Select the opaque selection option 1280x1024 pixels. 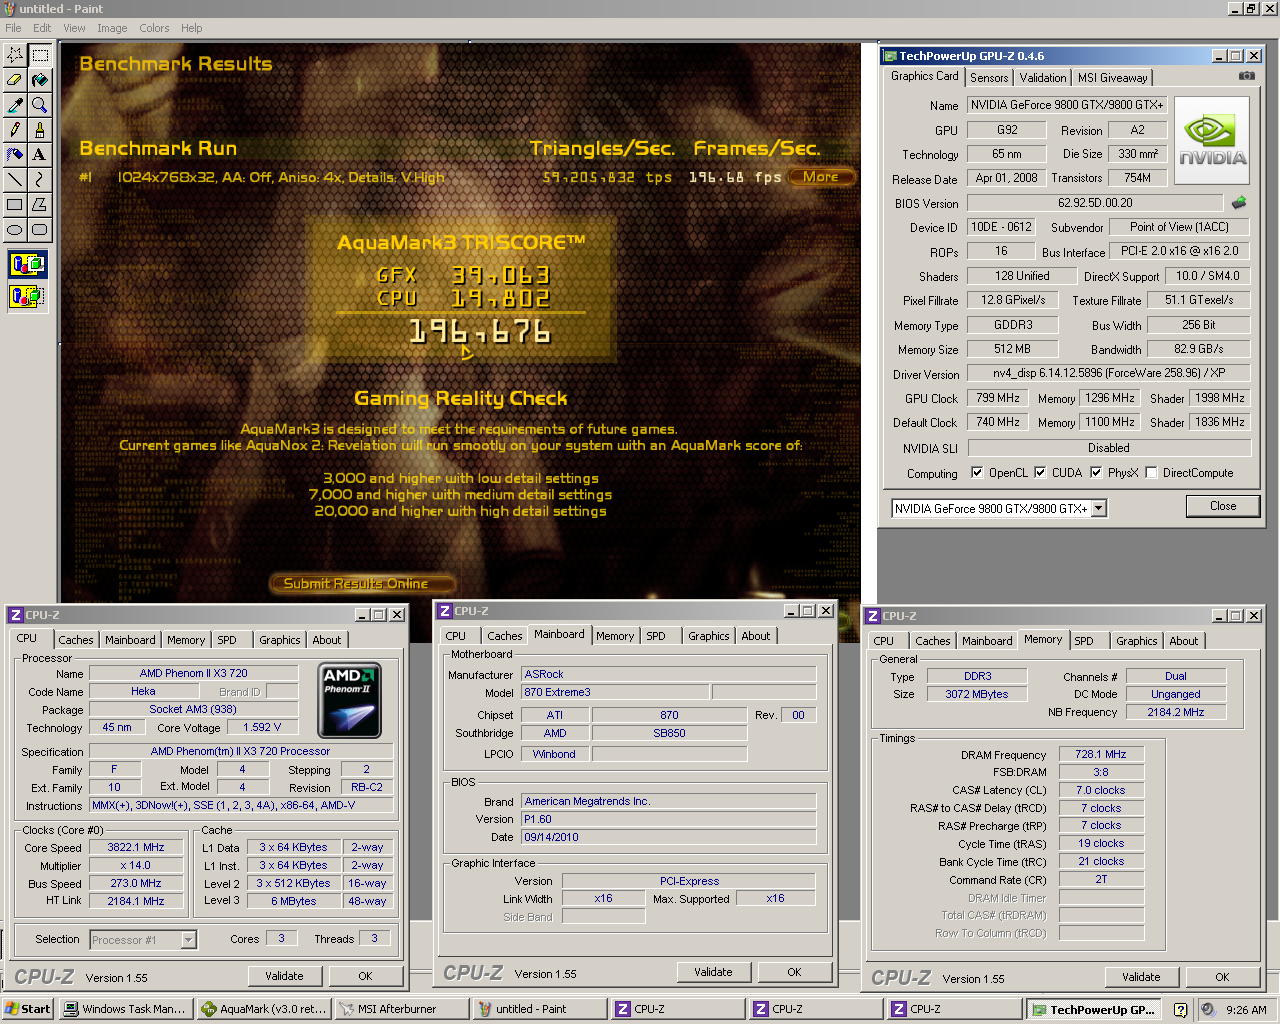tap(28, 265)
